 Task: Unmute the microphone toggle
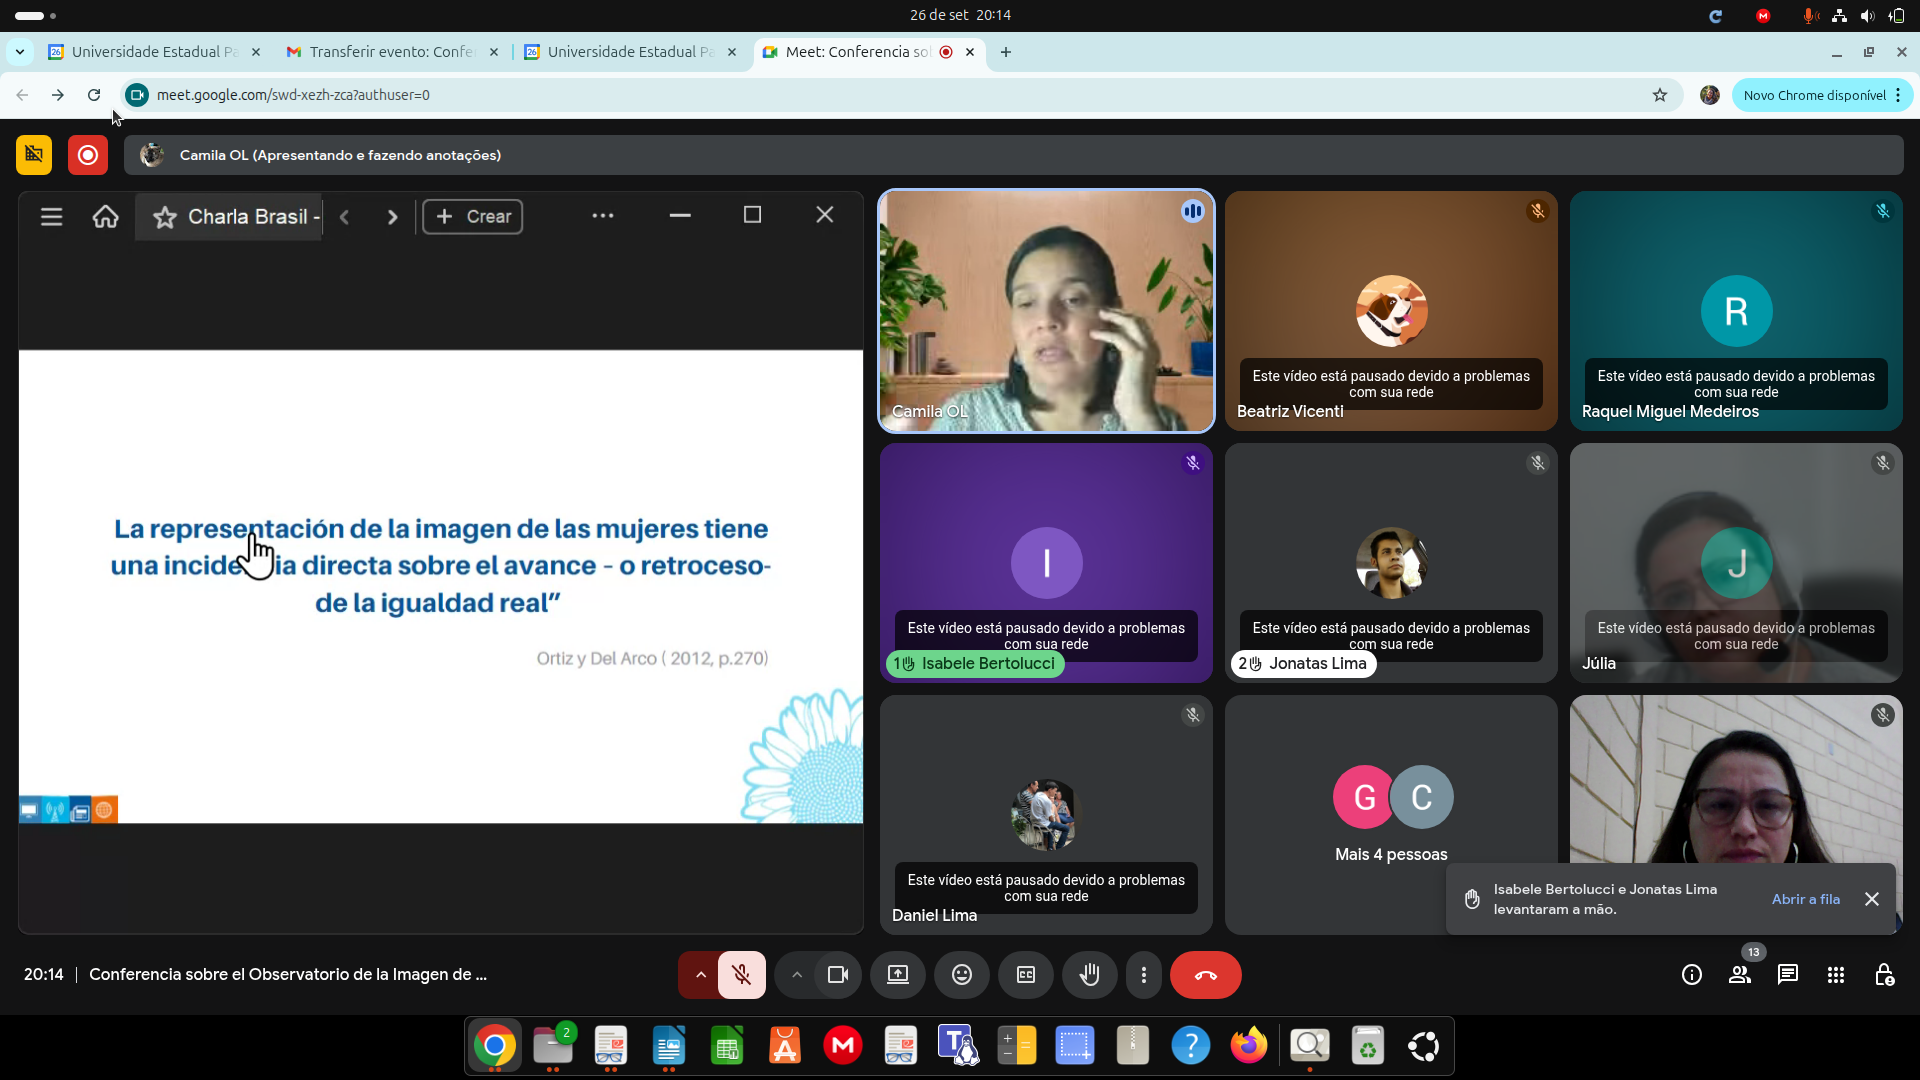741,975
